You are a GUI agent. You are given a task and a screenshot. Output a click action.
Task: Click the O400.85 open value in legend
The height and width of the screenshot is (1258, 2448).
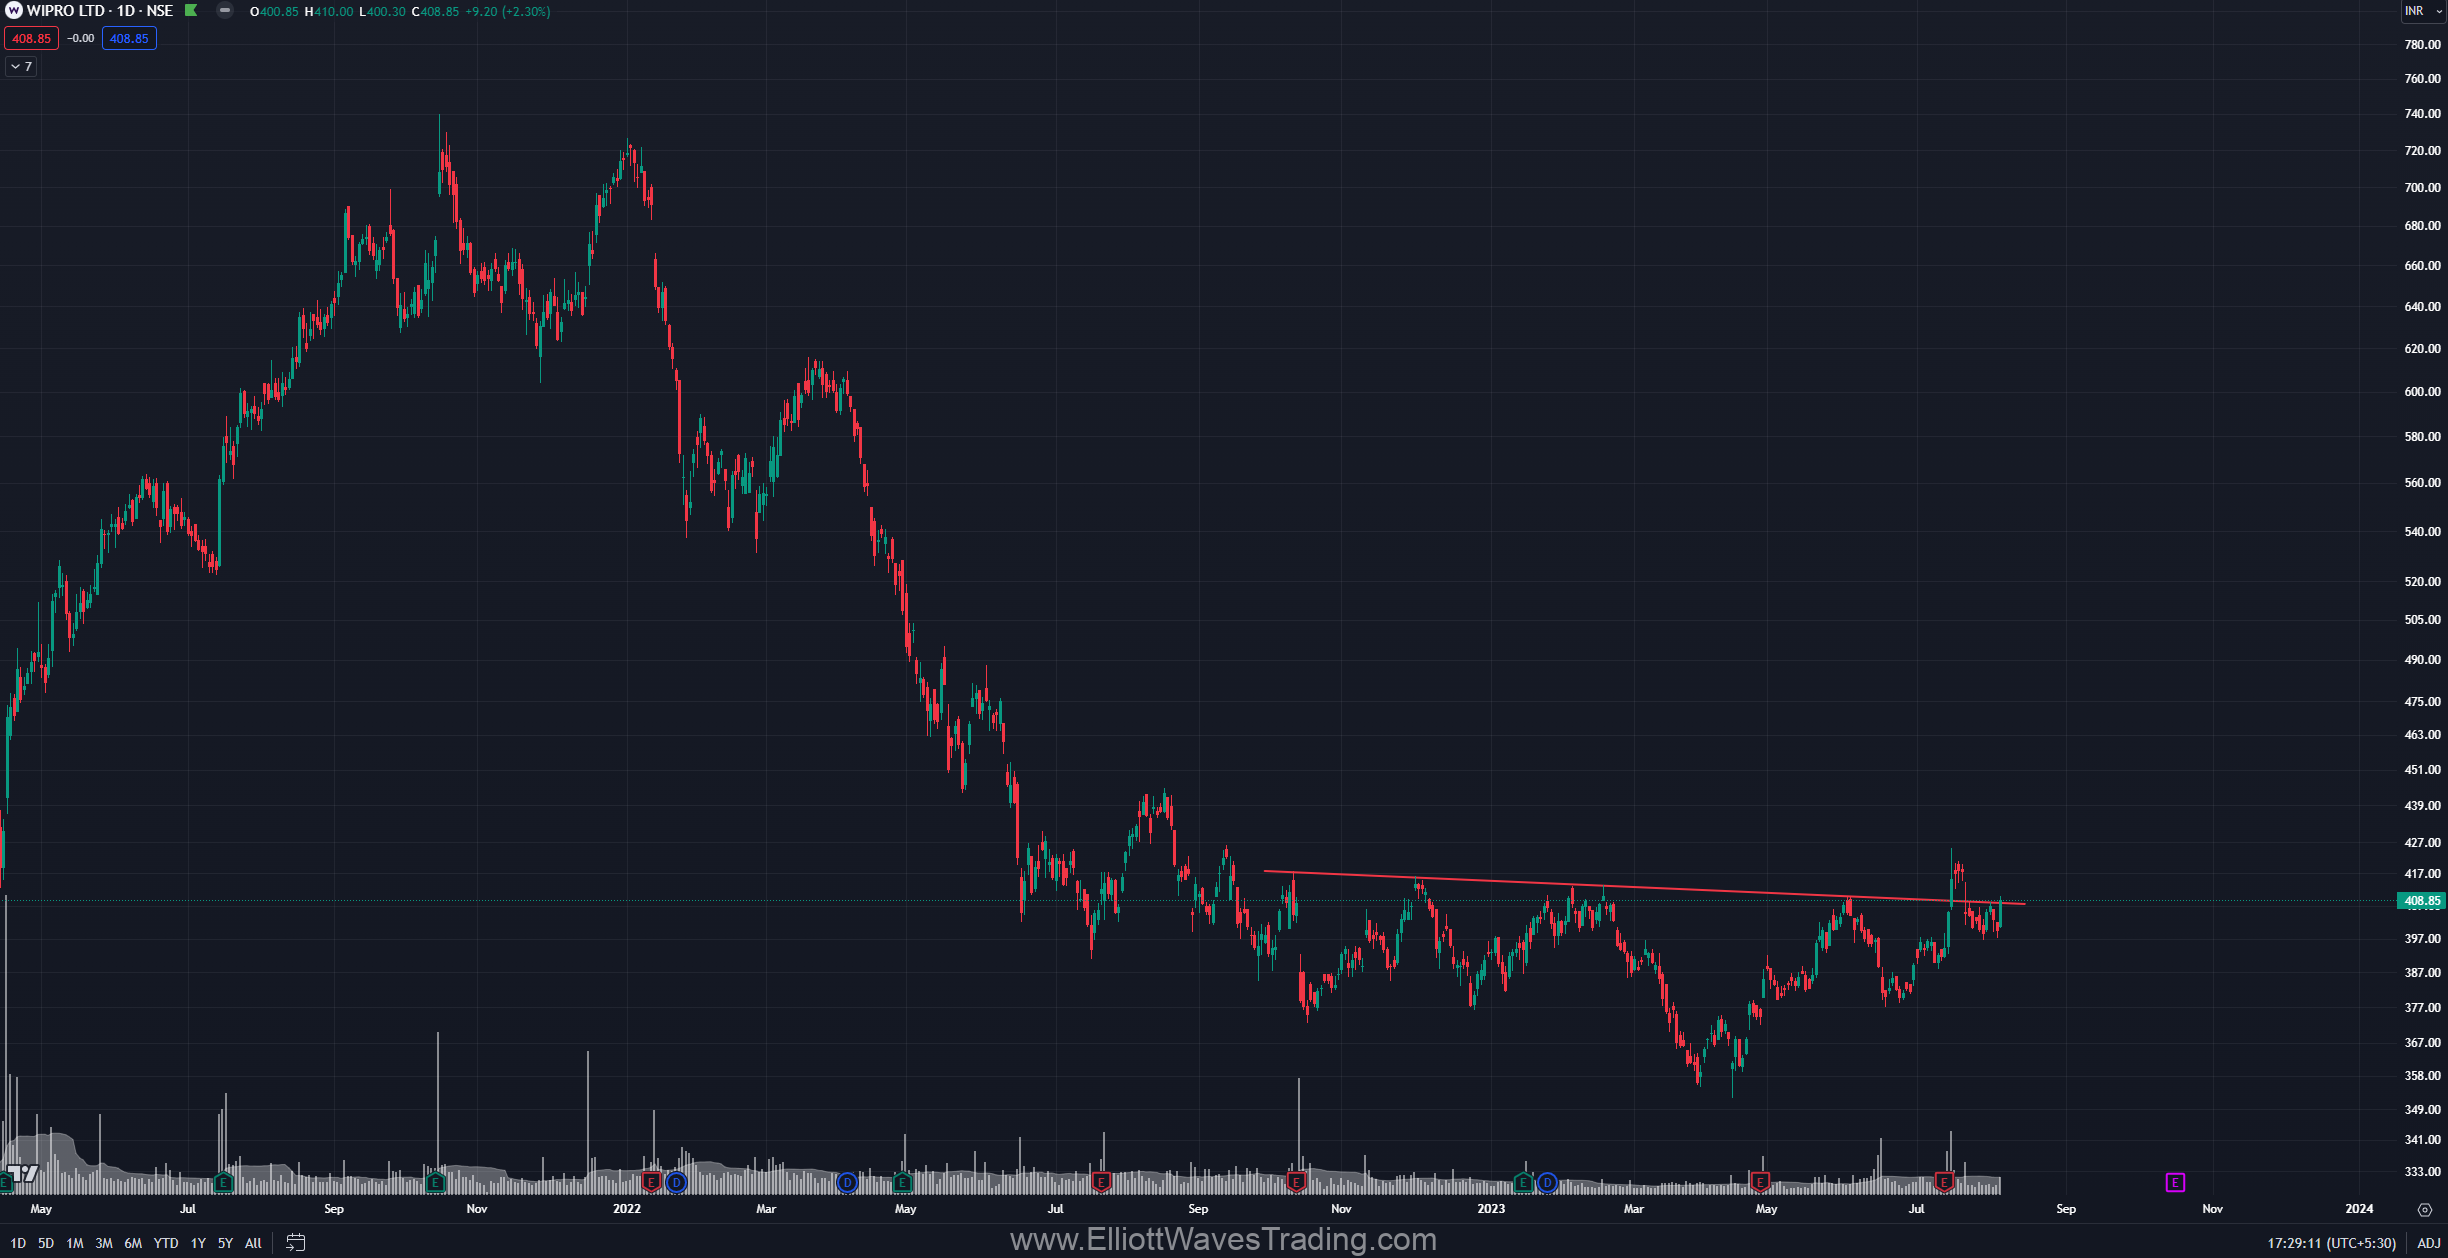(274, 11)
